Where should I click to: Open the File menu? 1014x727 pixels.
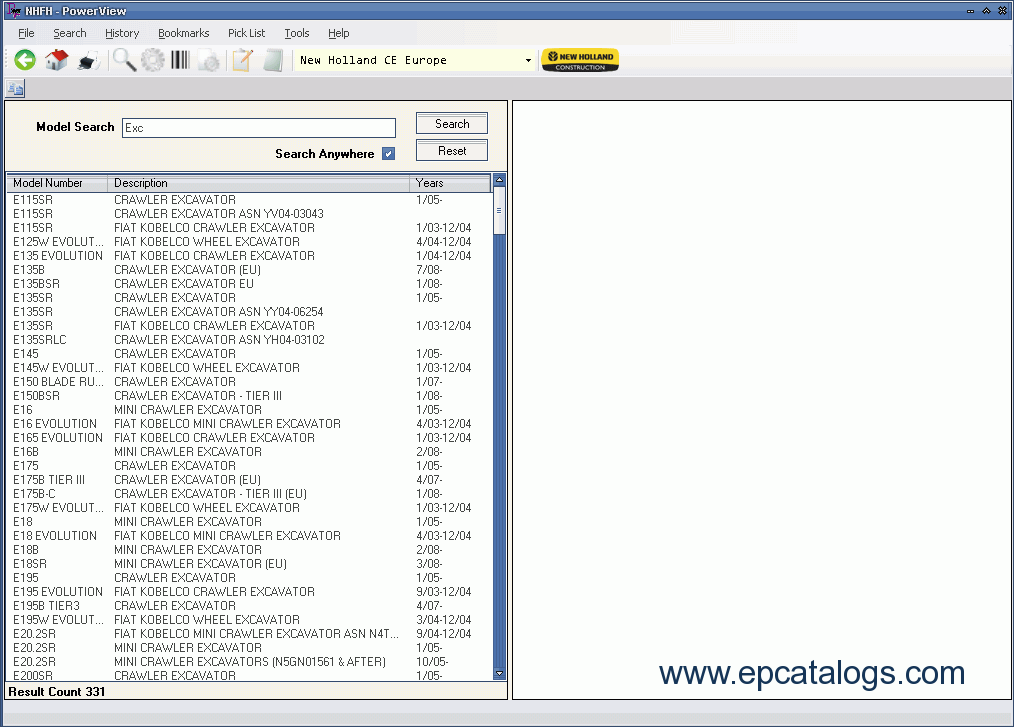26,33
